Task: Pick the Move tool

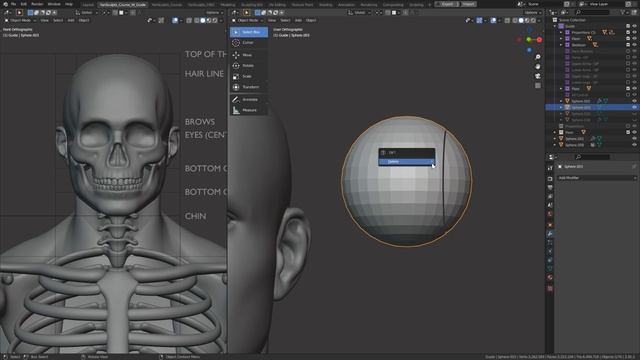Action: pyautogui.click(x=249, y=55)
